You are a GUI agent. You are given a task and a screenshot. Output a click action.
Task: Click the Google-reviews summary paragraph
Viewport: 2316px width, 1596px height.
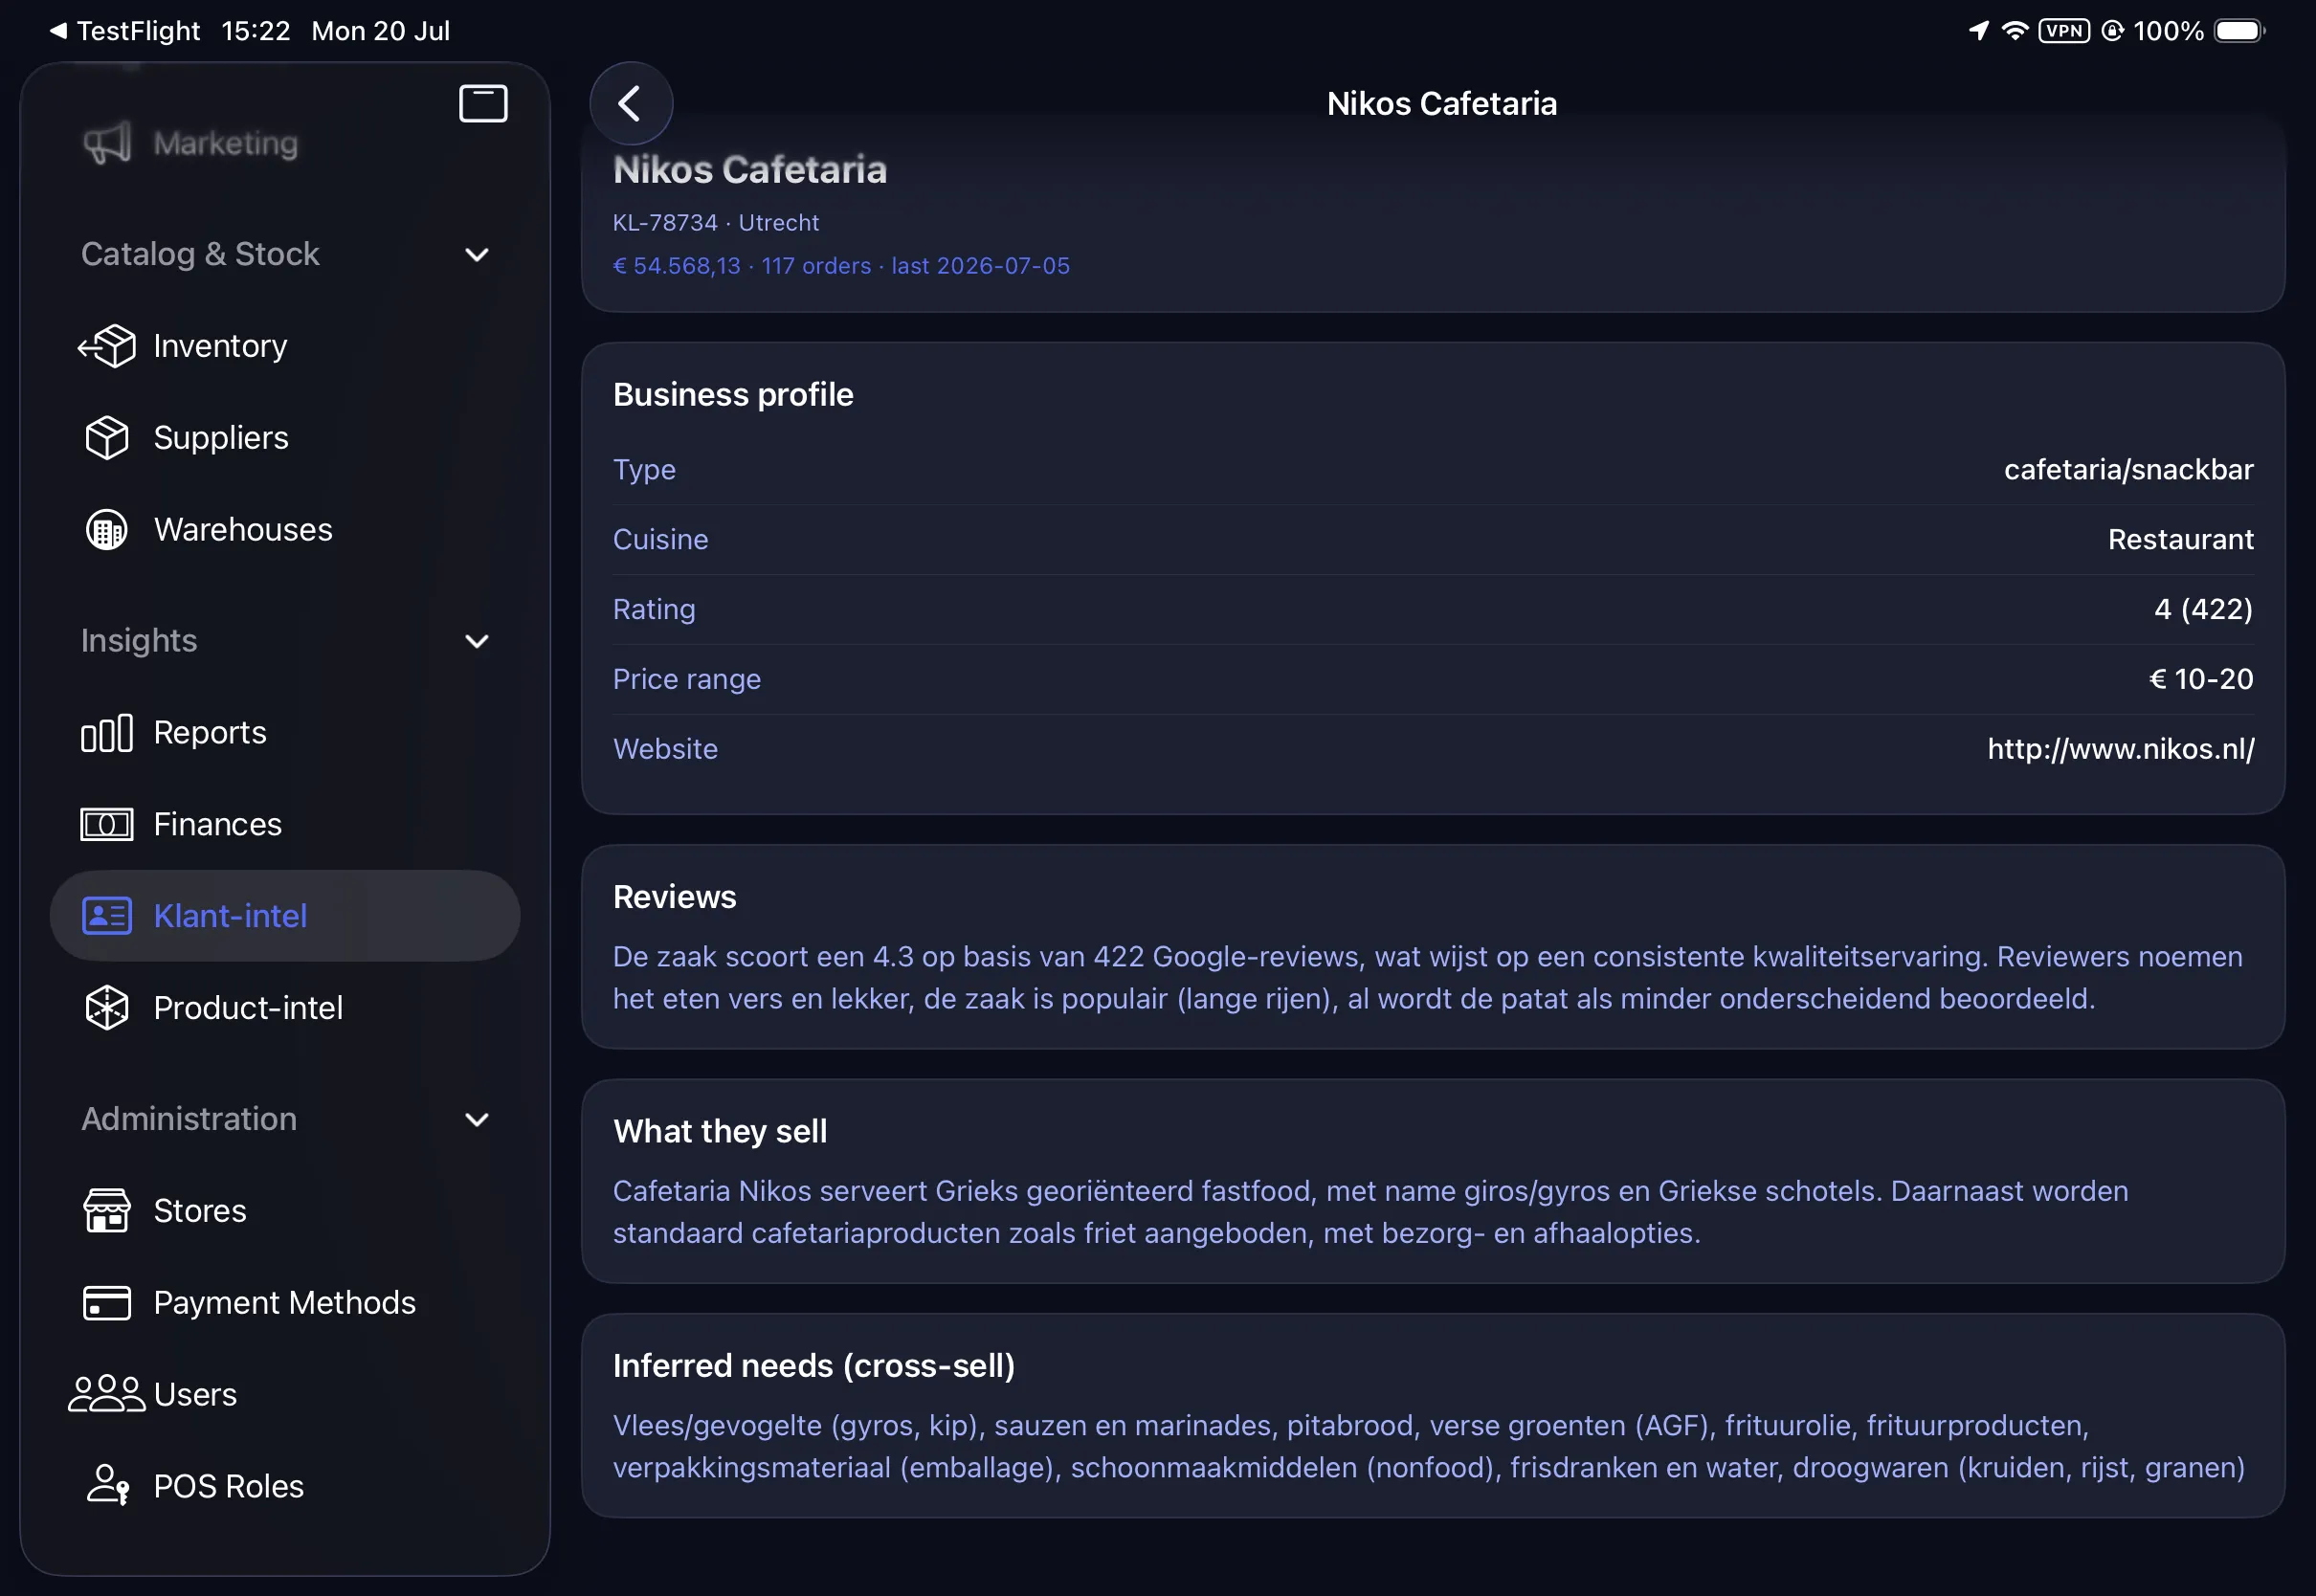click(1428, 978)
